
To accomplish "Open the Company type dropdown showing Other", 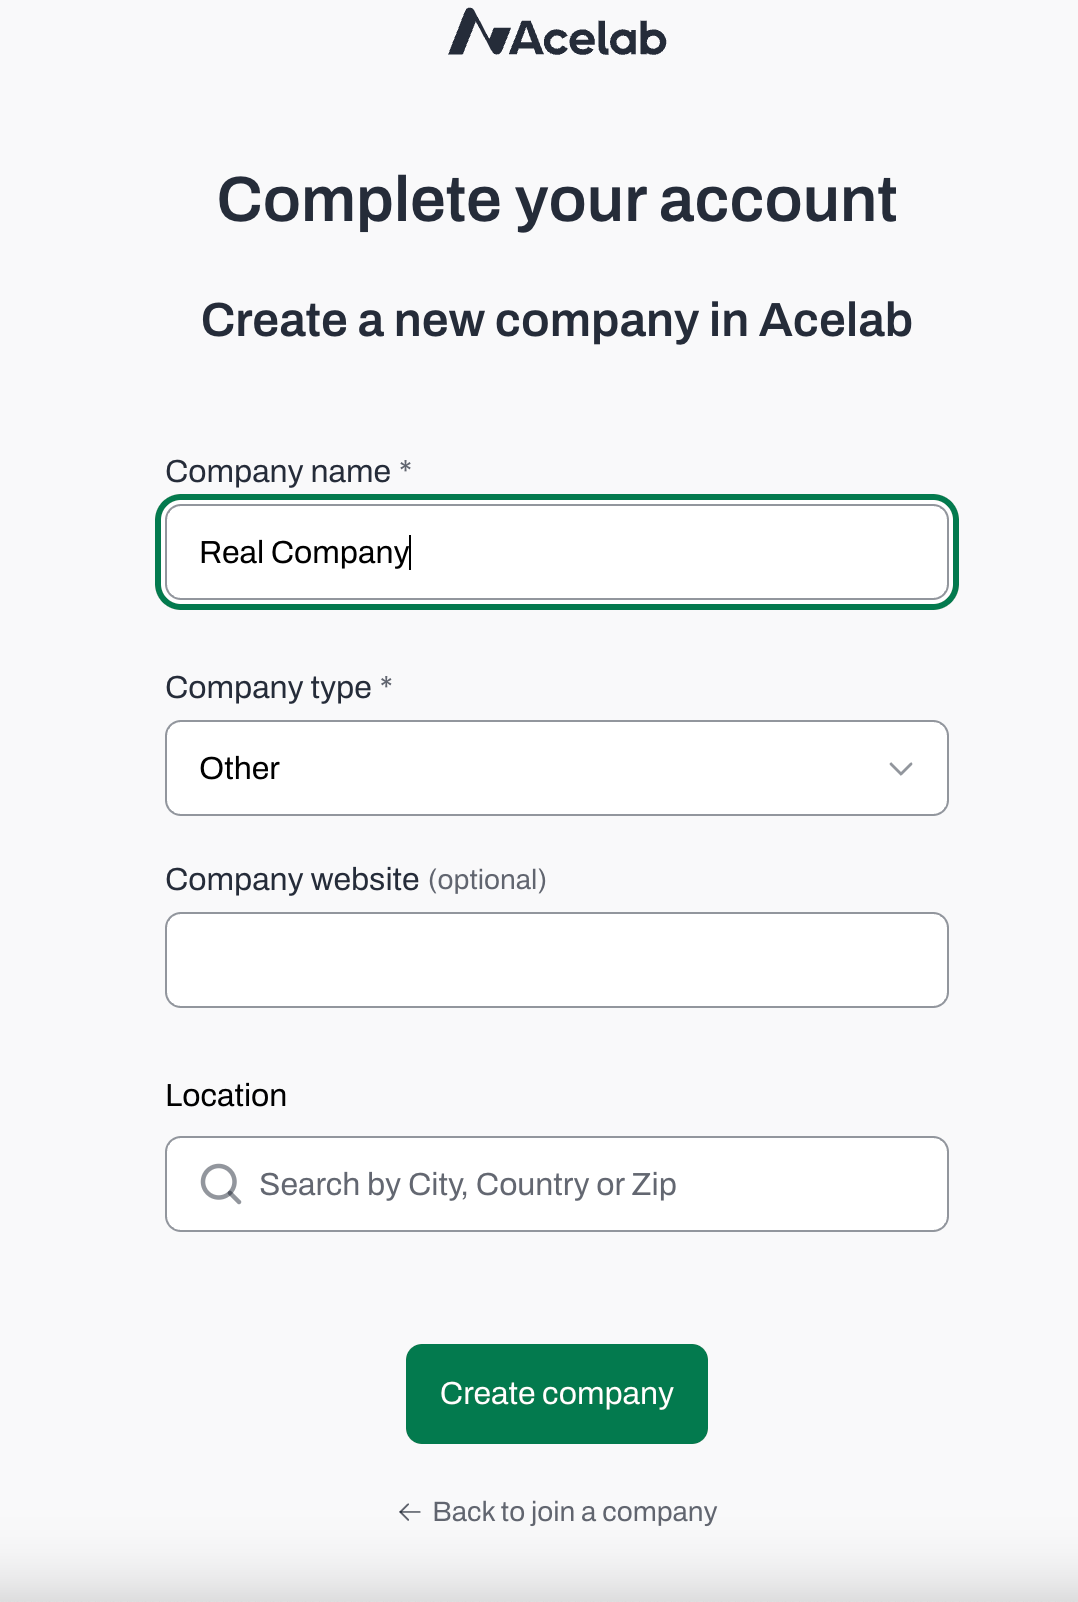I will pyautogui.click(x=557, y=768).
